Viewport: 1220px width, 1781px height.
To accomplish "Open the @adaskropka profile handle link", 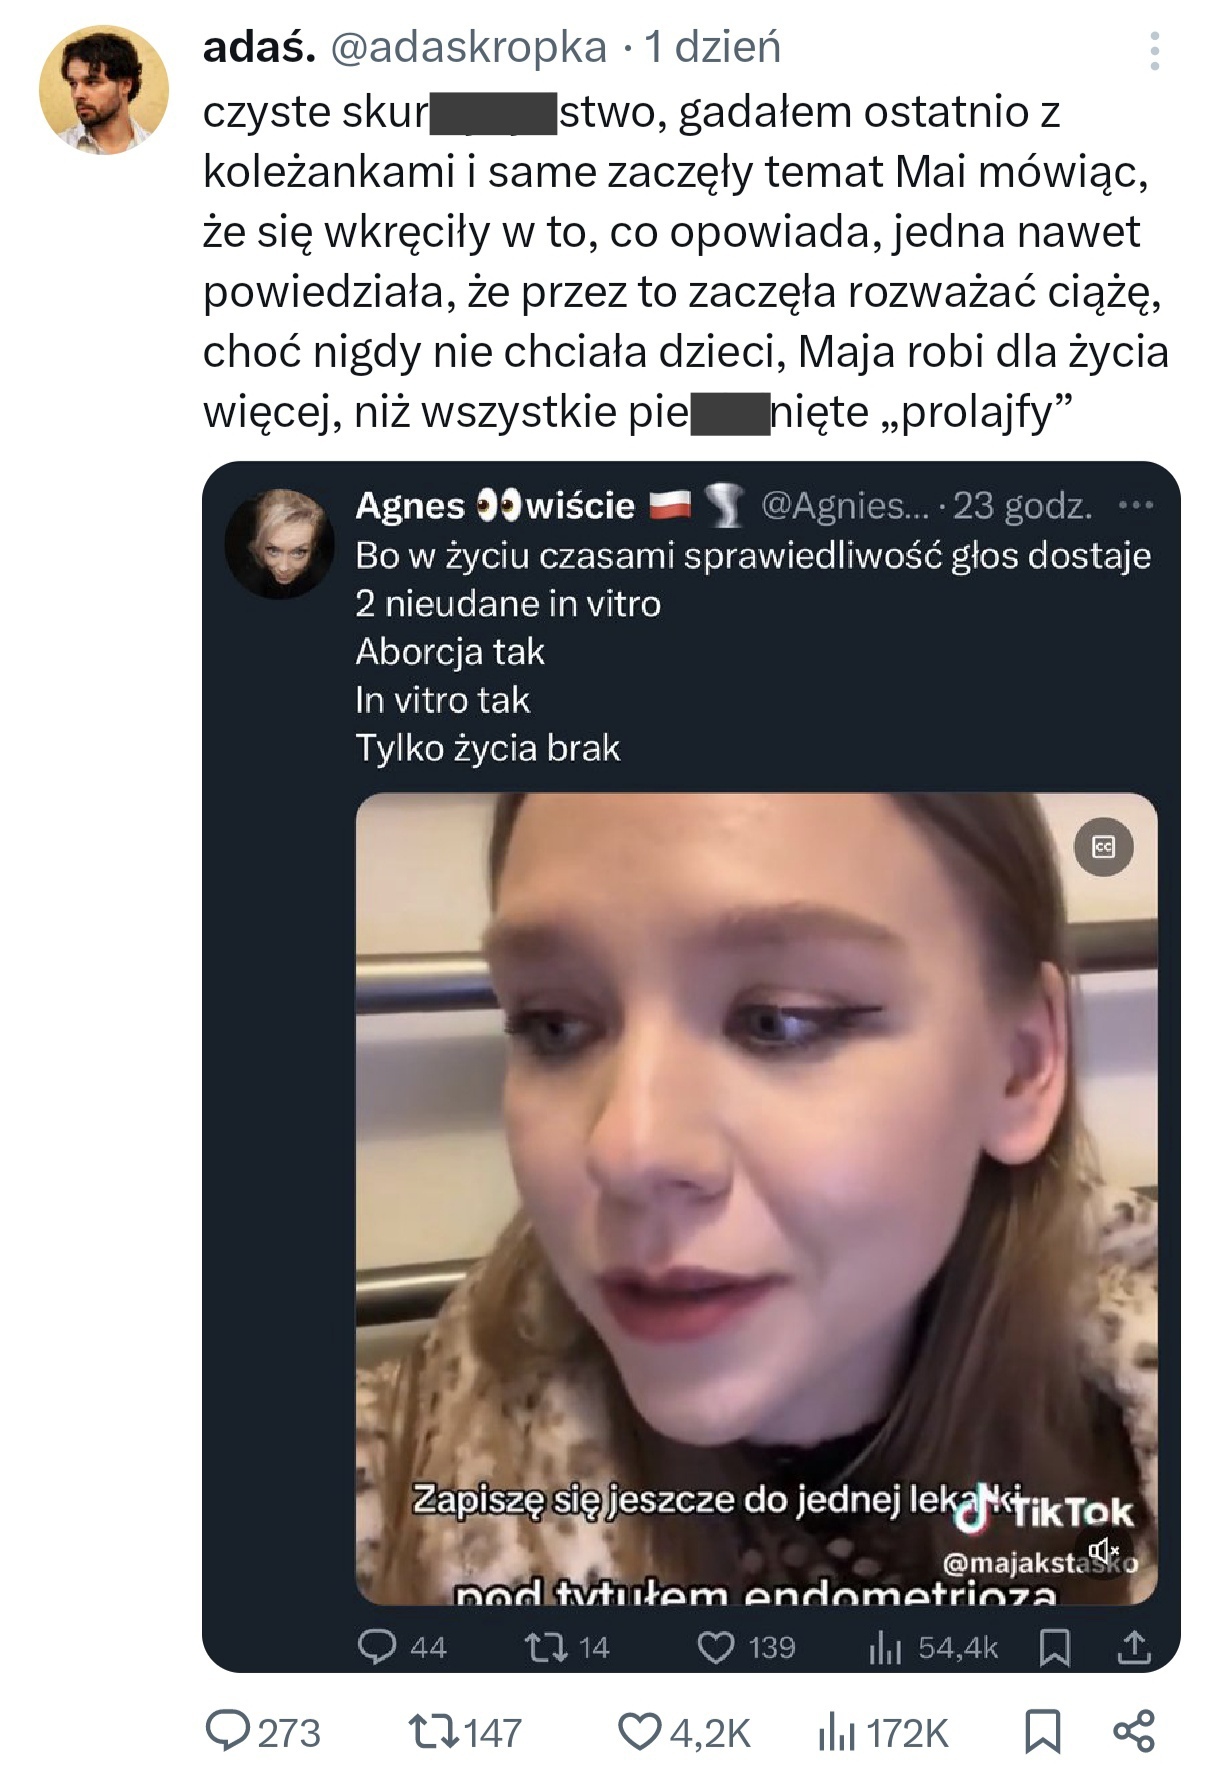I will (x=468, y=47).
